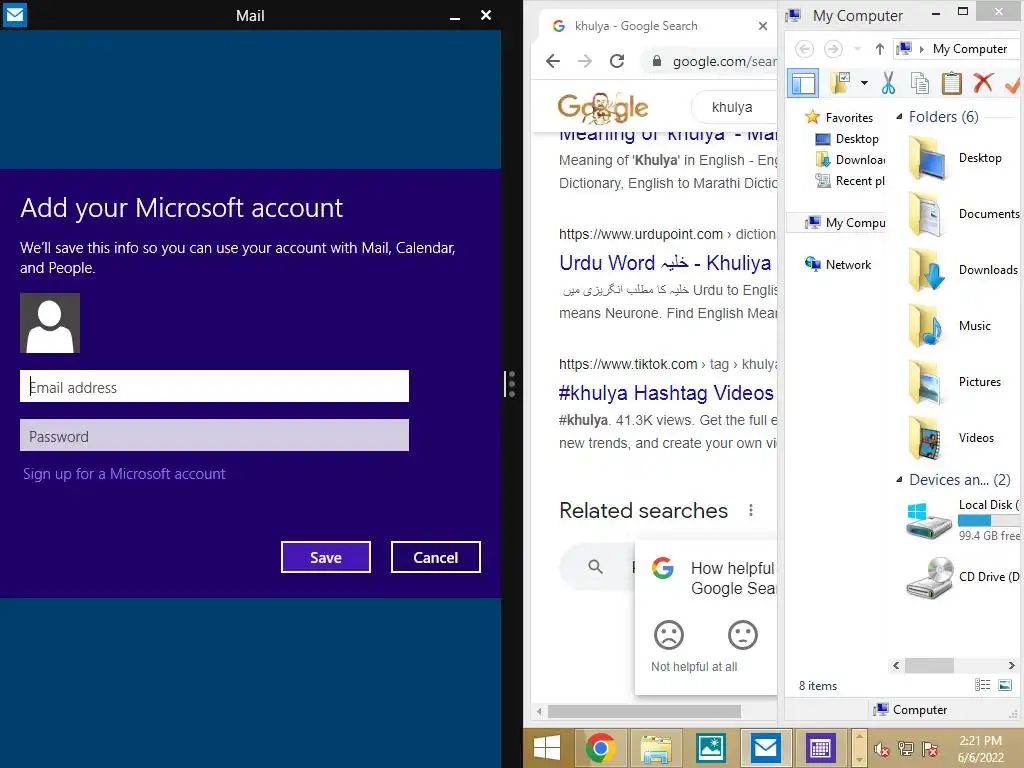Open Chrome from the taskbar
Image resolution: width=1024 pixels, height=768 pixels.
[601, 748]
